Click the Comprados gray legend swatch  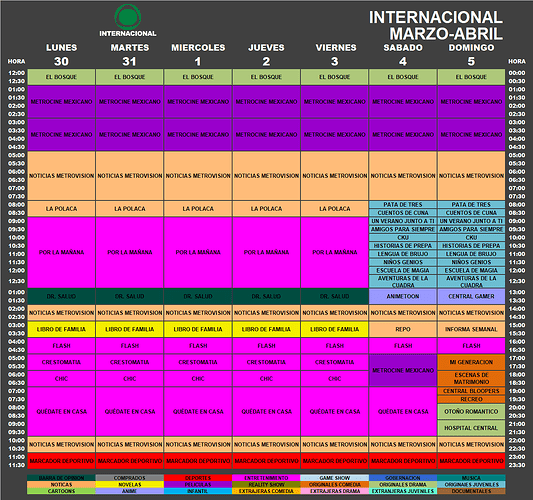coord(130,478)
